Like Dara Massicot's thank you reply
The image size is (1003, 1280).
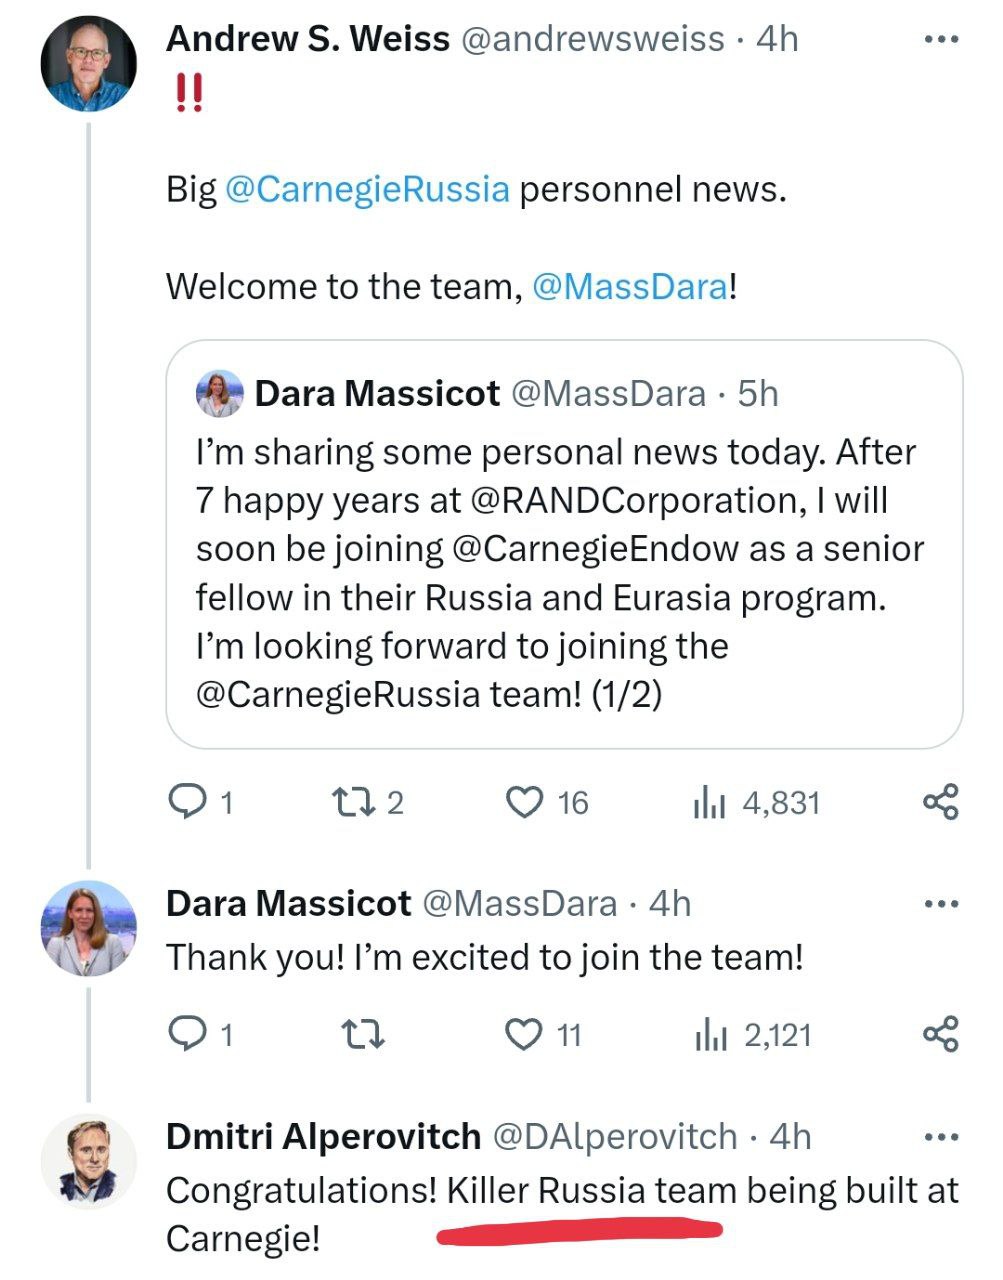click(524, 1034)
